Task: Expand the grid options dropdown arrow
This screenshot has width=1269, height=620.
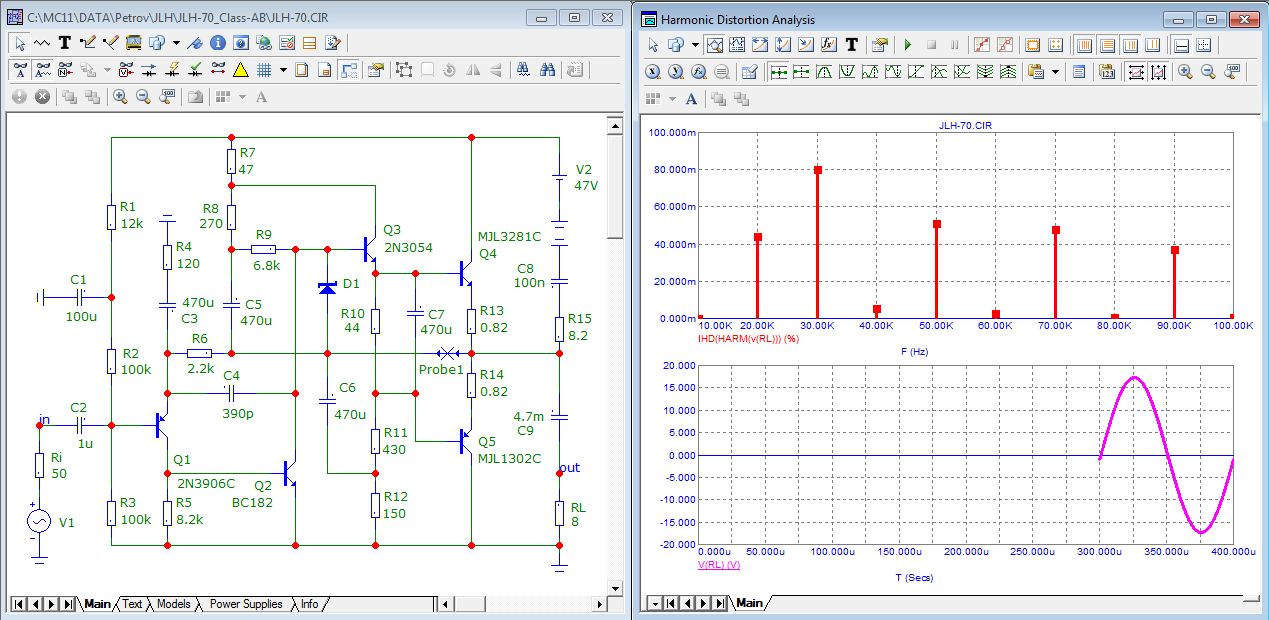Action: coord(284,70)
